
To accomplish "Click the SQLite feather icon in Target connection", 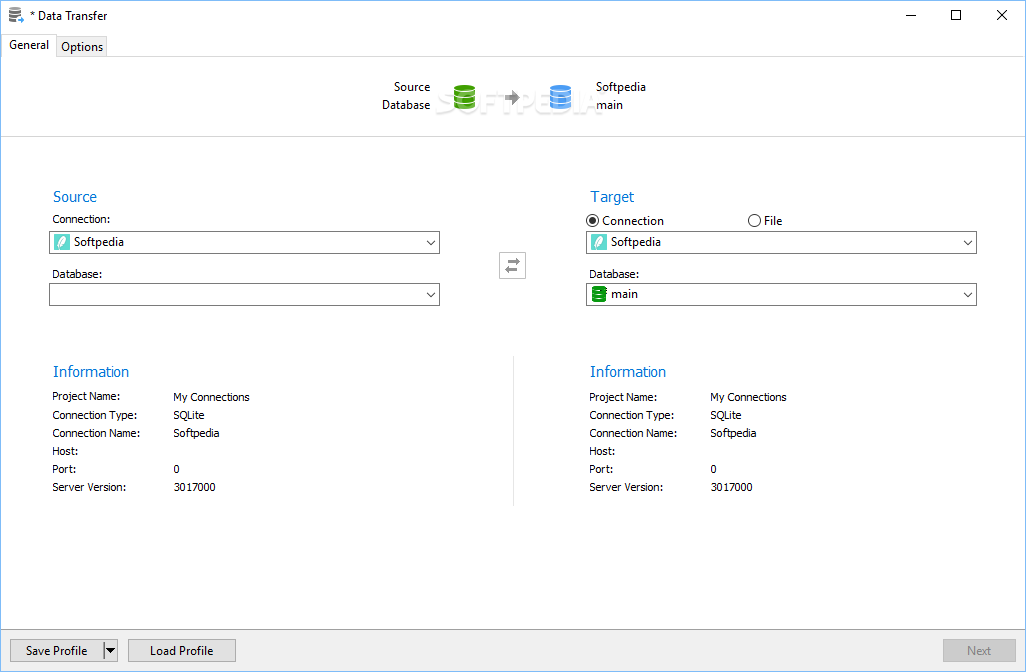I will point(599,242).
